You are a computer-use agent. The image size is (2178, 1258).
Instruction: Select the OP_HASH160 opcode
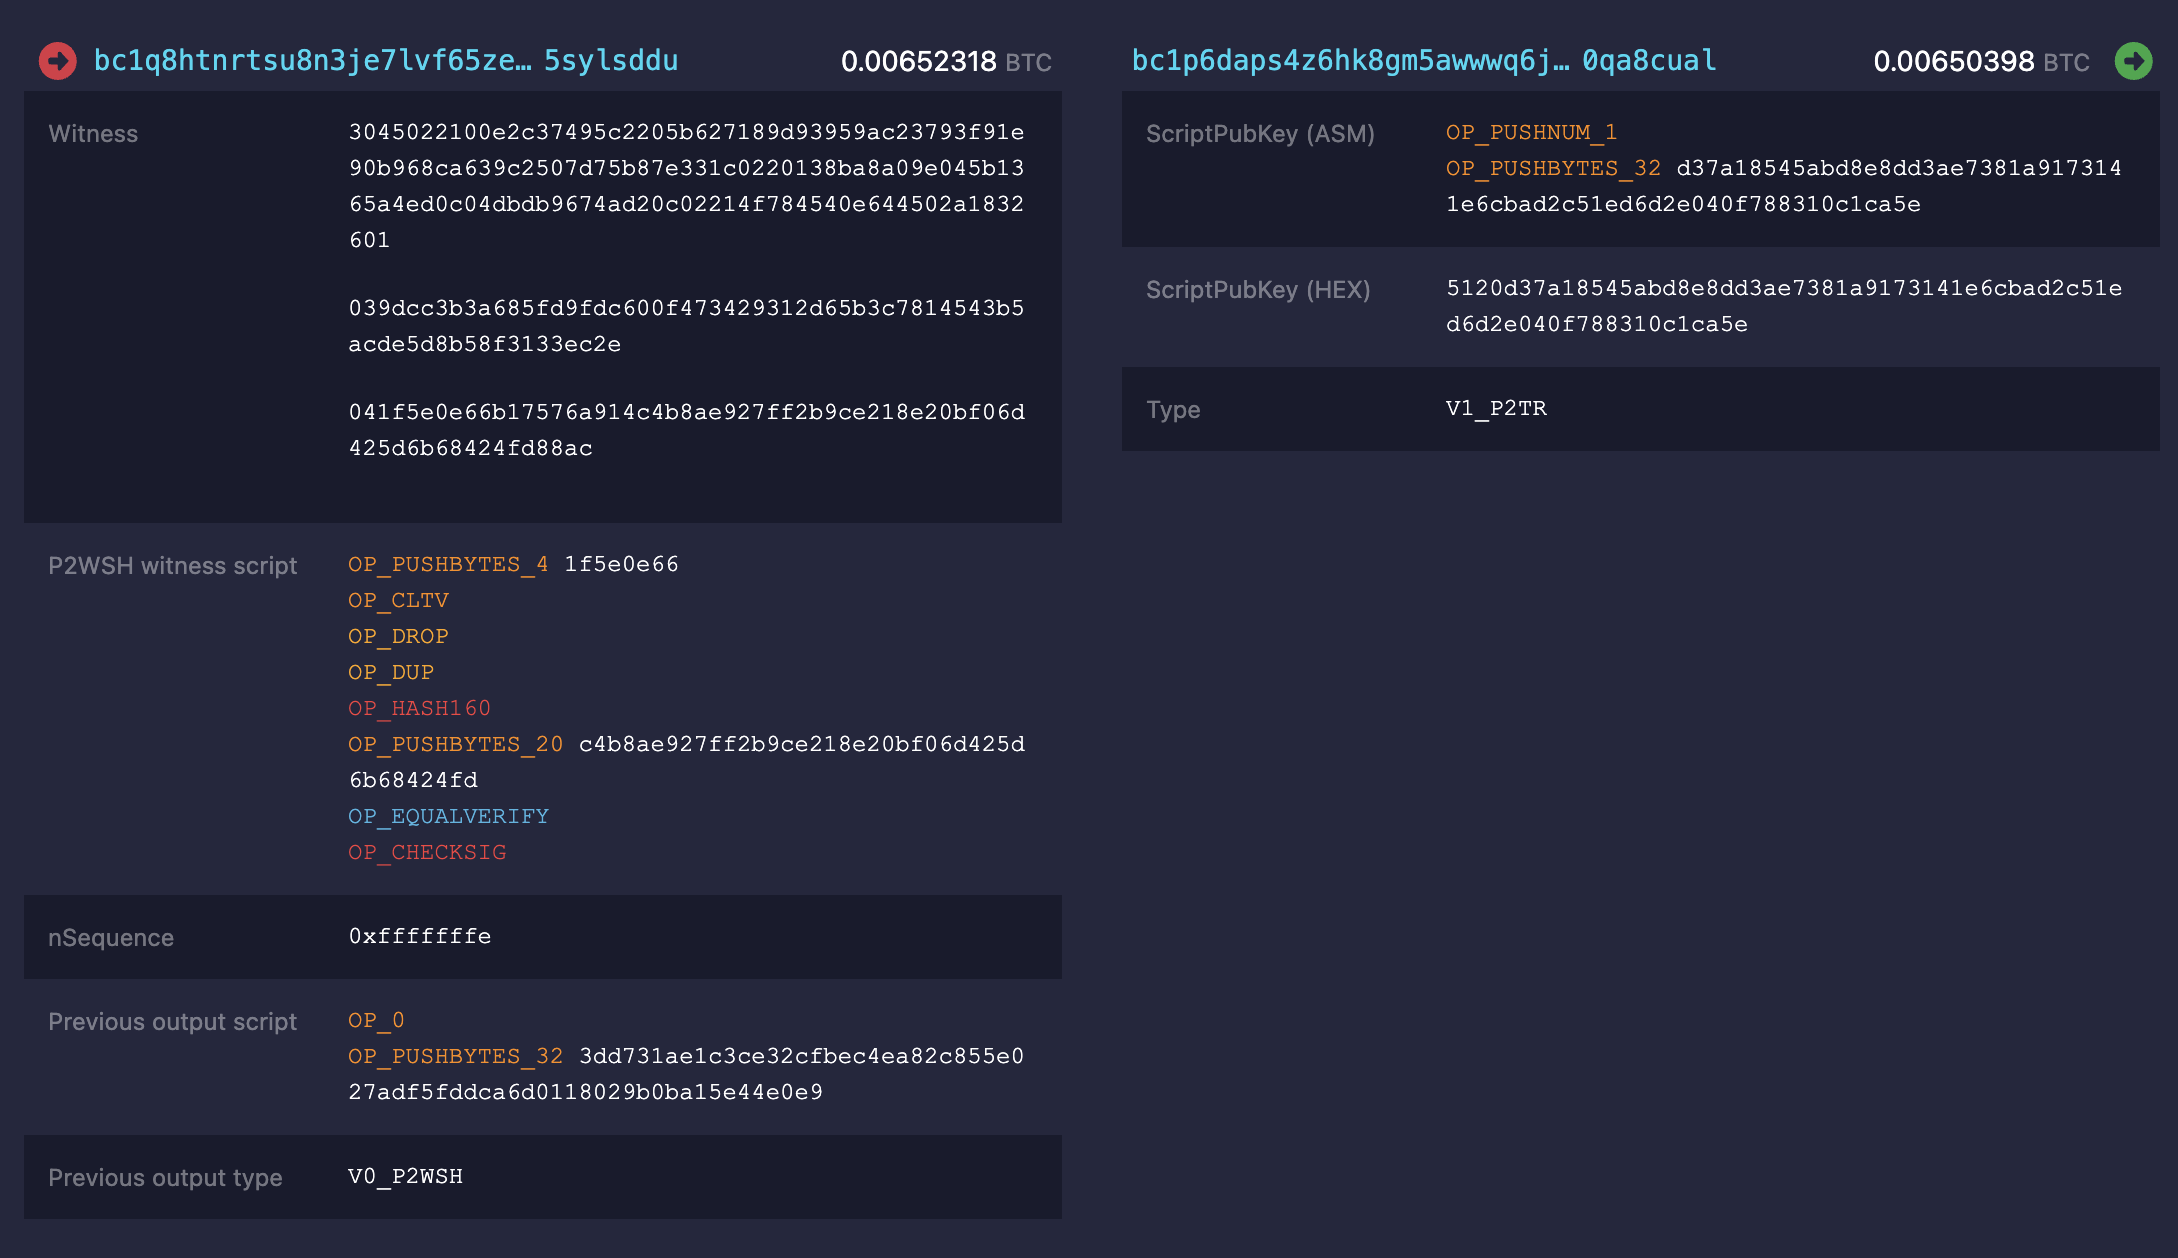pos(419,708)
